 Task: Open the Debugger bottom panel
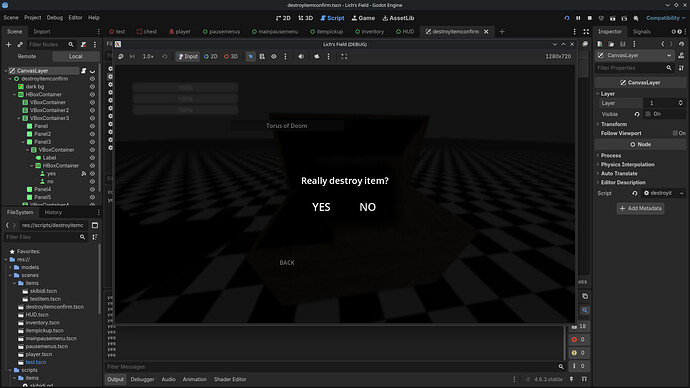point(143,379)
